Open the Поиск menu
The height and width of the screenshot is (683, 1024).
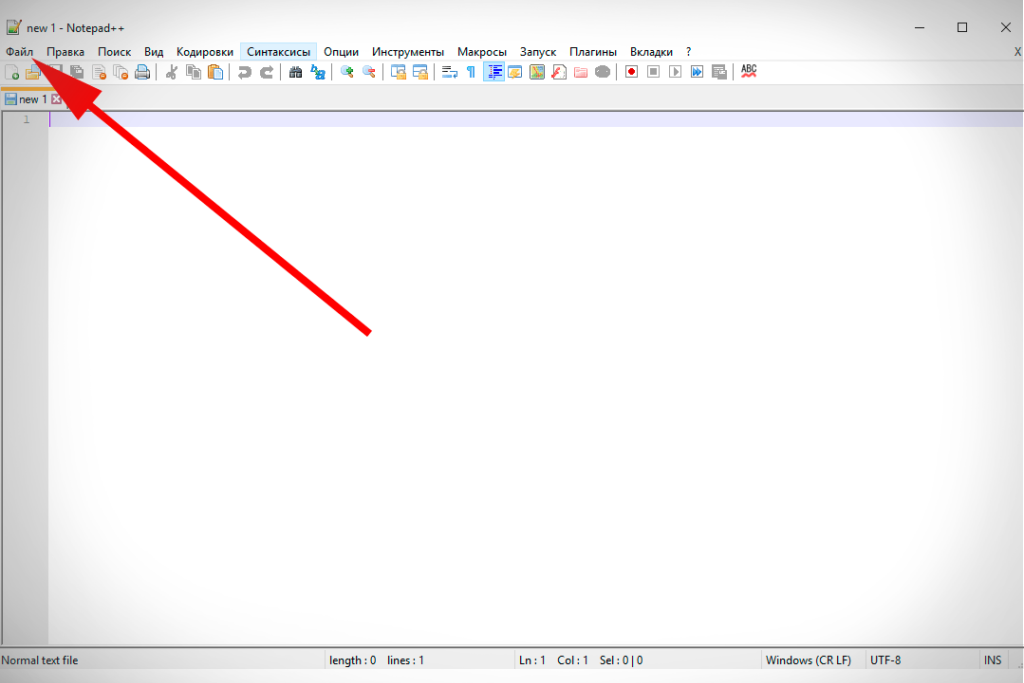(x=114, y=52)
